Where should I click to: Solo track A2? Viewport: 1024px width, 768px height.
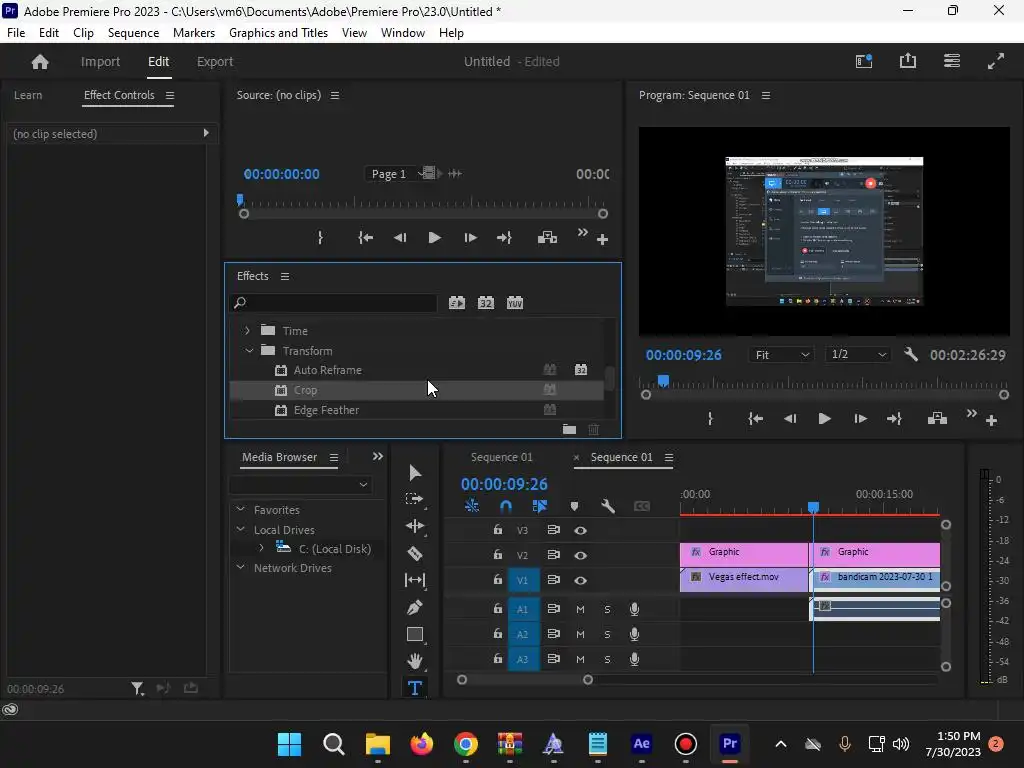(607, 634)
